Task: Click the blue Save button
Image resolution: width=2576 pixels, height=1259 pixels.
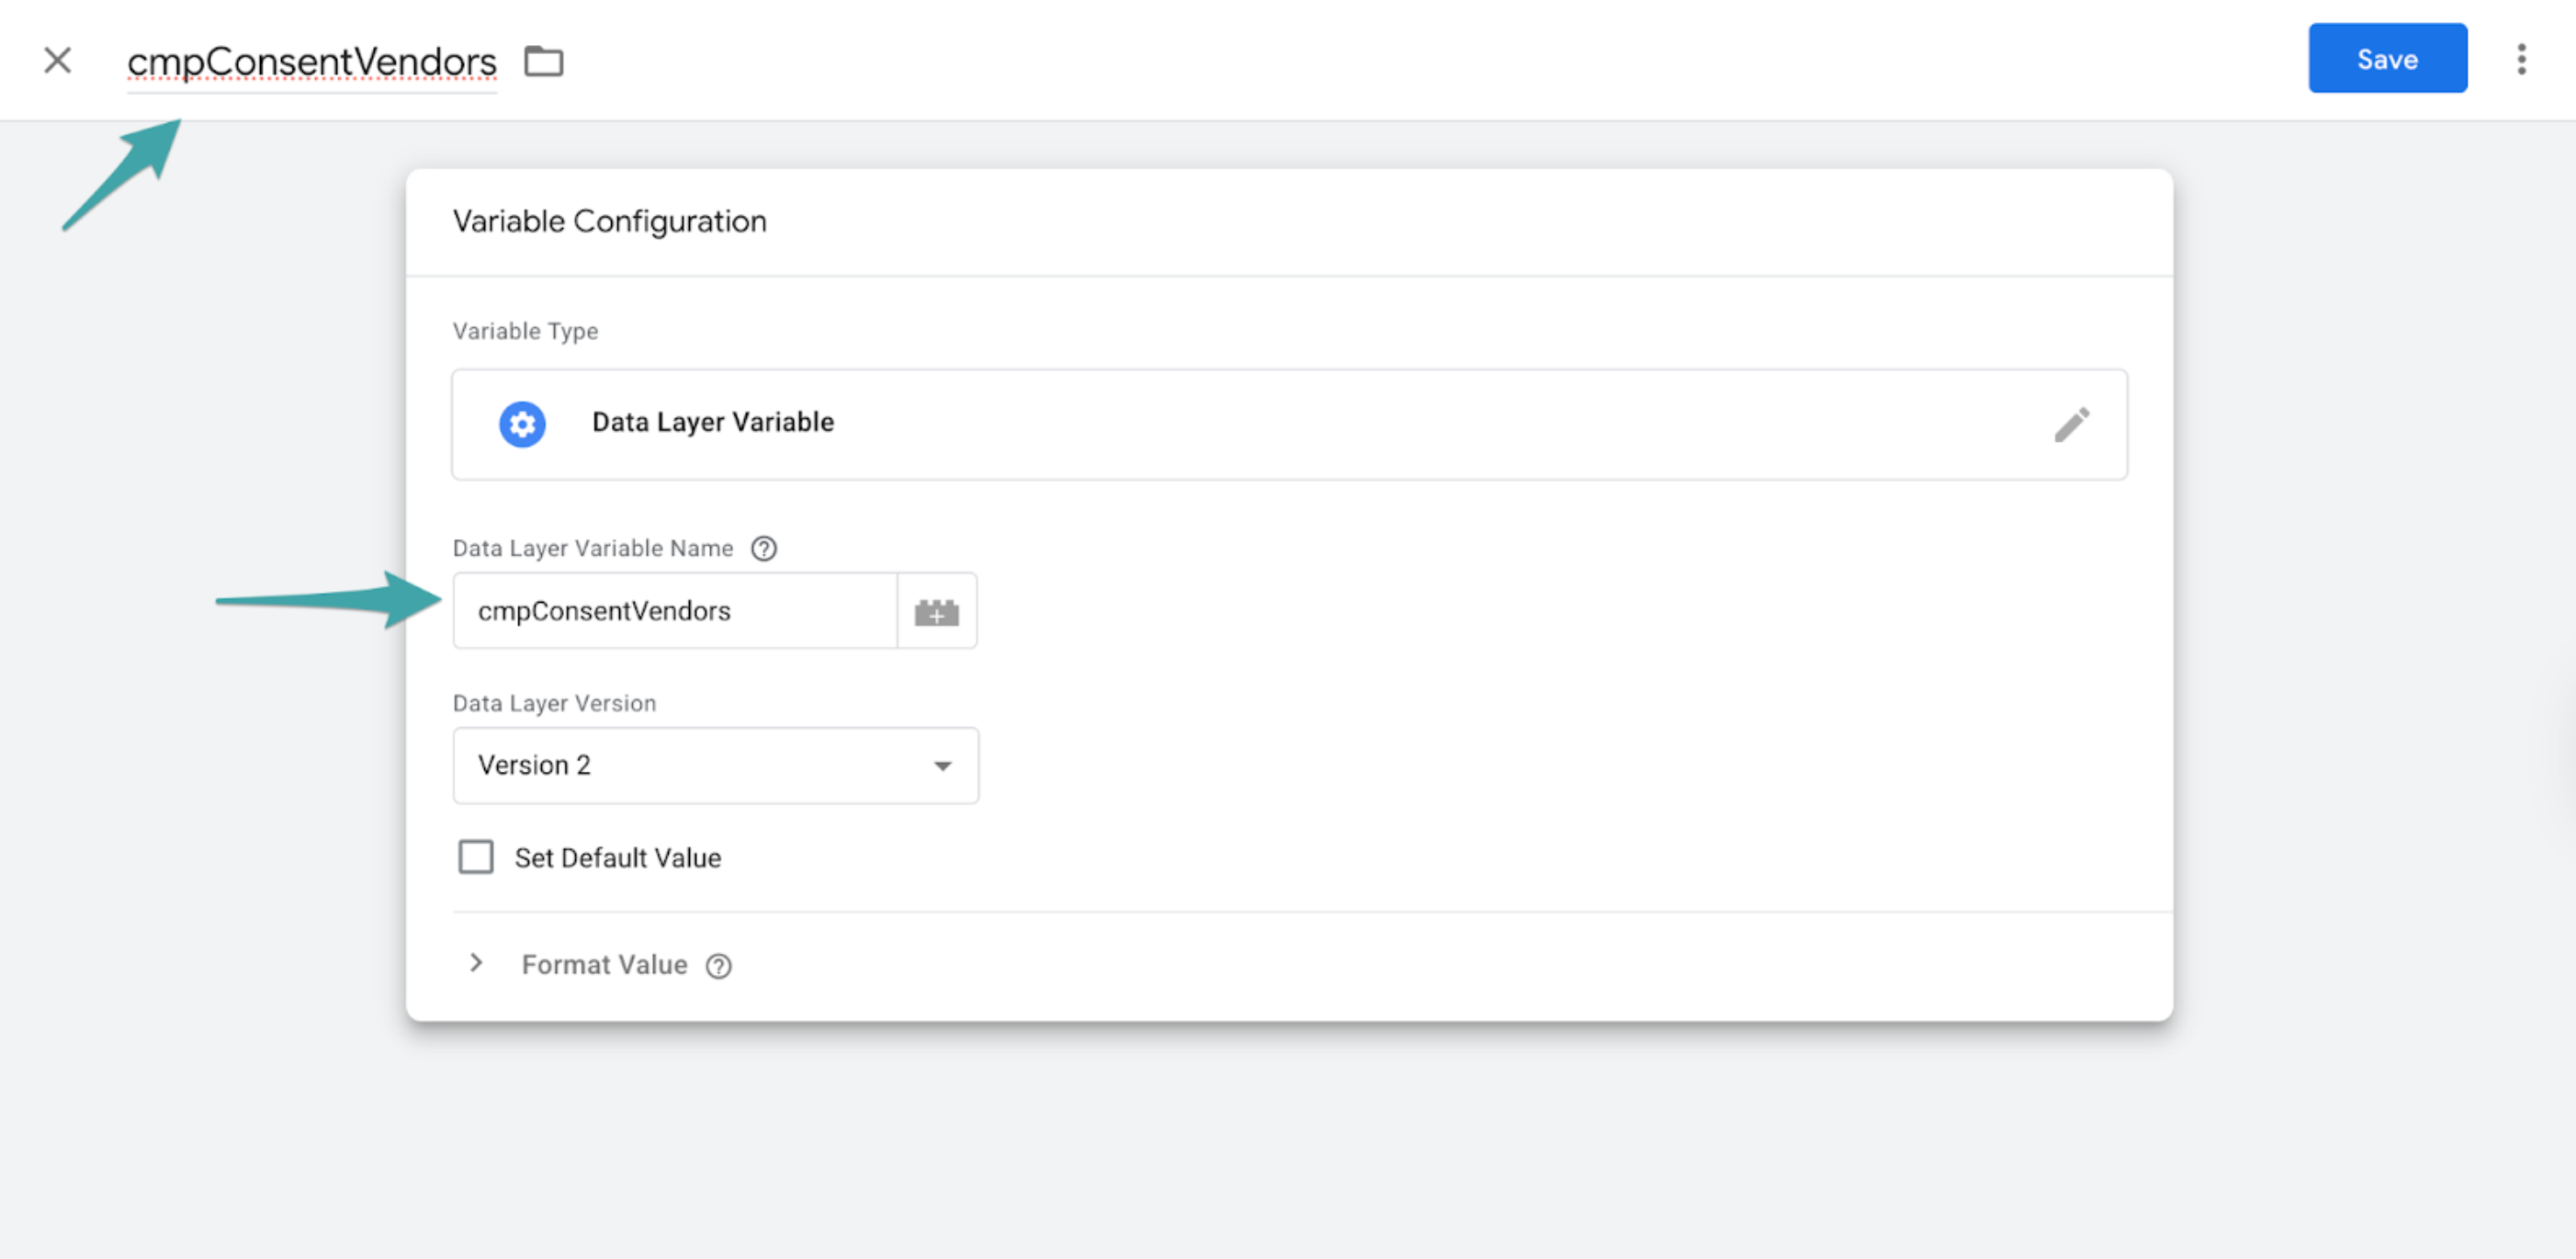Action: tap(2387, 59)
